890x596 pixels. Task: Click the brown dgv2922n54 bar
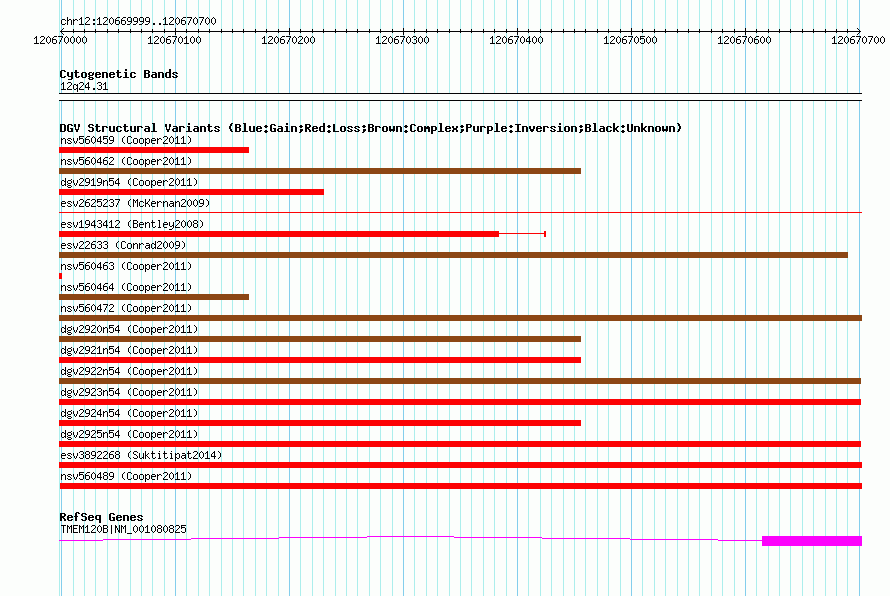(x=460, y=381)
